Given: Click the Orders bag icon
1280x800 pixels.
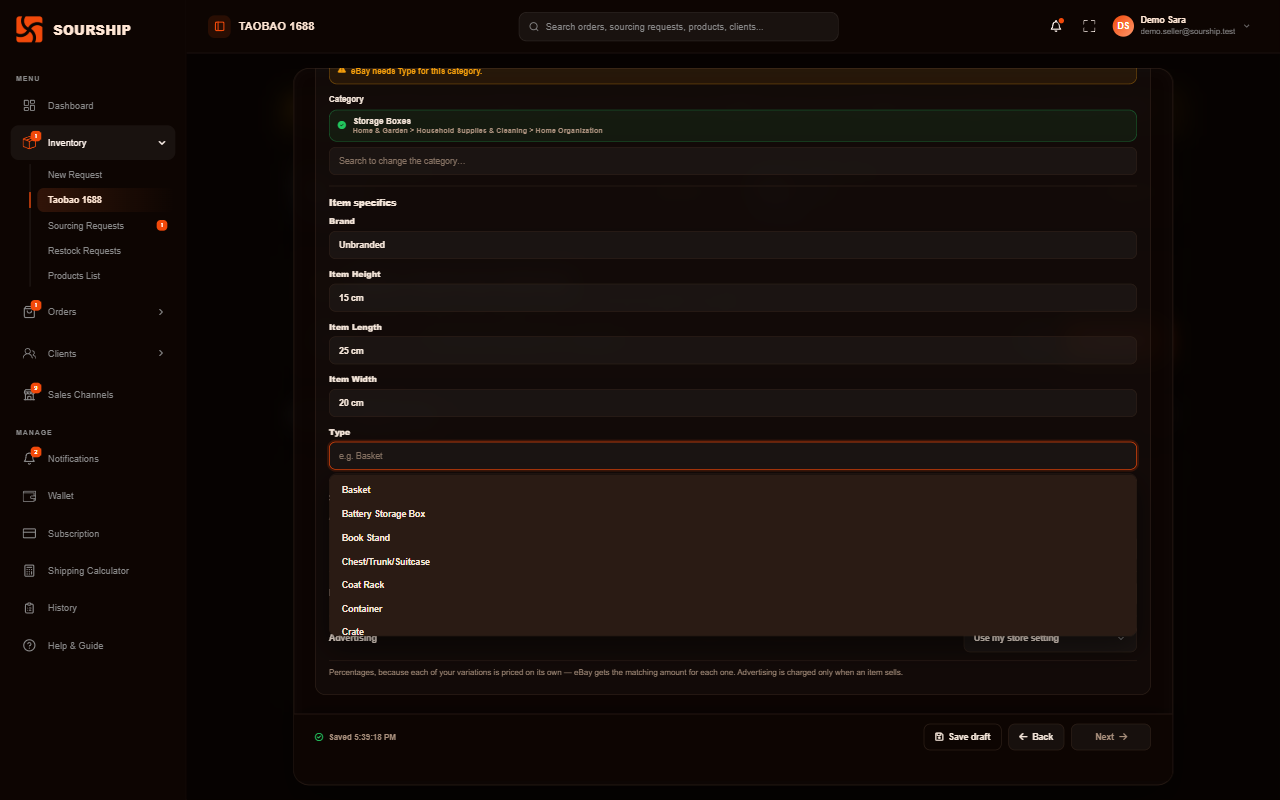Looking at the screenshot, I should [29, 312].
